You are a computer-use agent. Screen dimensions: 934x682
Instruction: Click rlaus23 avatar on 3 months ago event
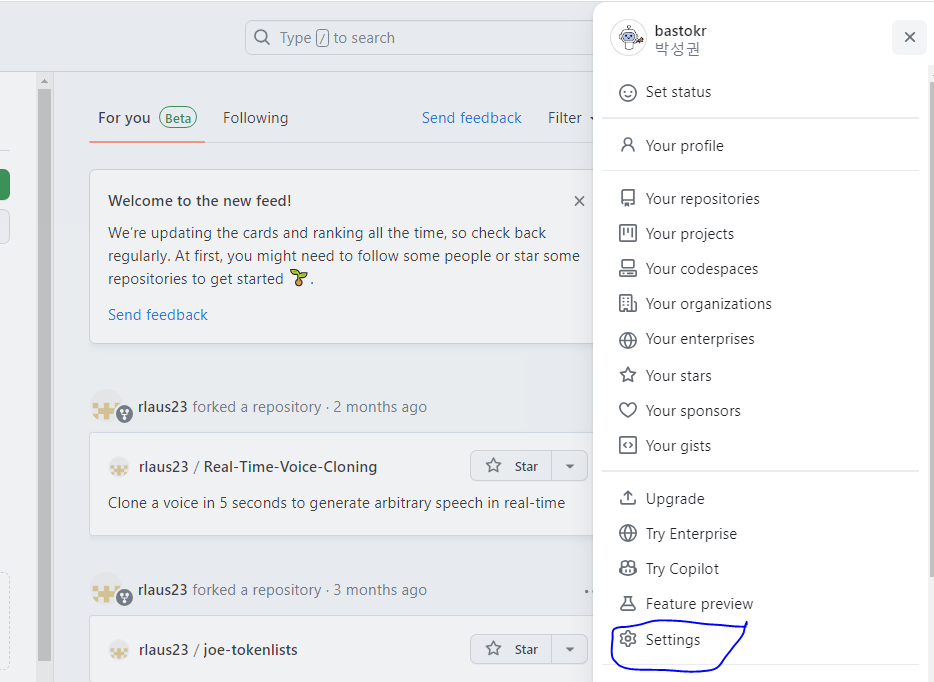pos(107,589)
